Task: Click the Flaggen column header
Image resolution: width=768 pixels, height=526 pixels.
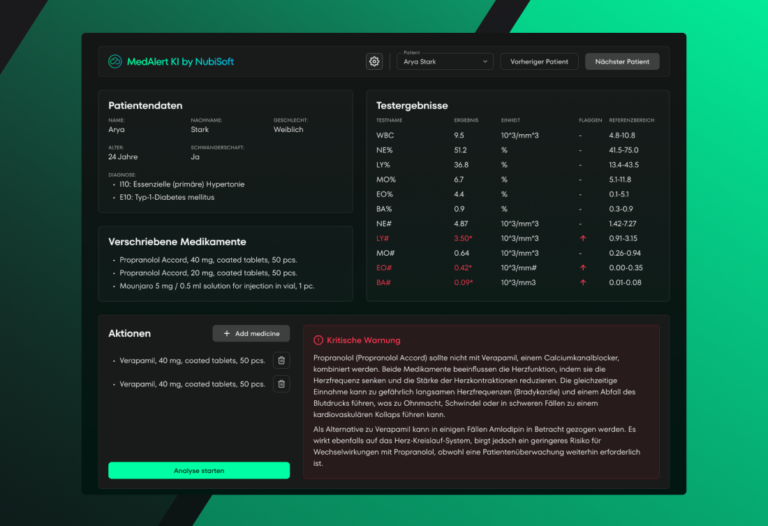Action: [590, 120]
